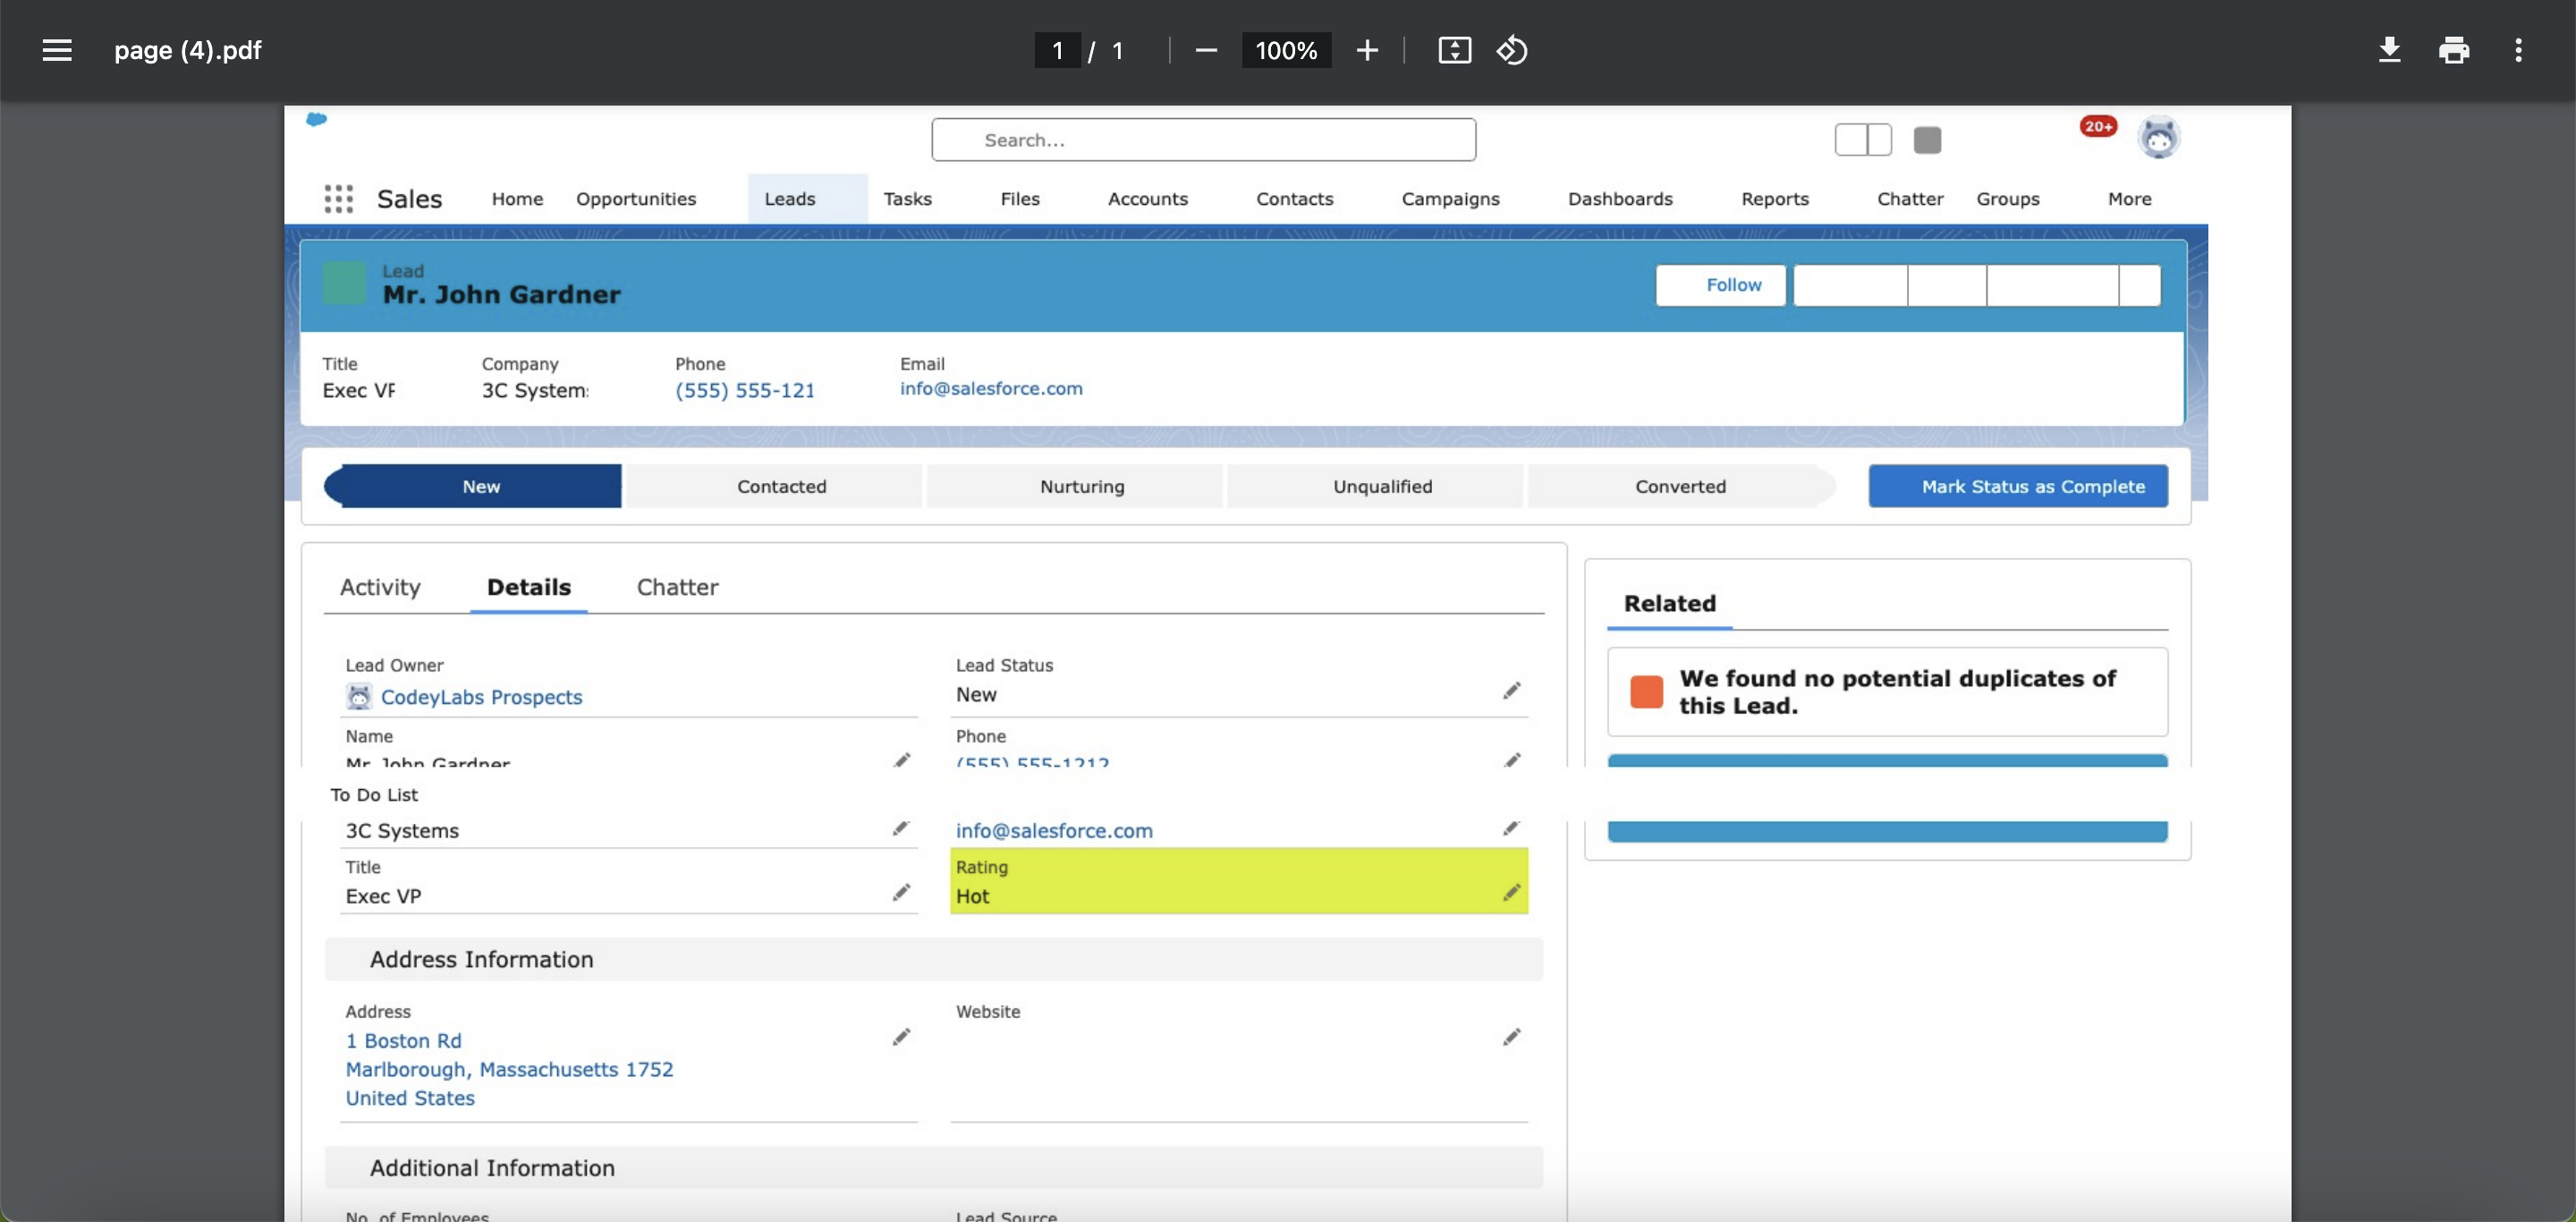
Task: Edit the info@salesforce.com email pencil
Action: pyautogui.click(x=1511, y=828)
